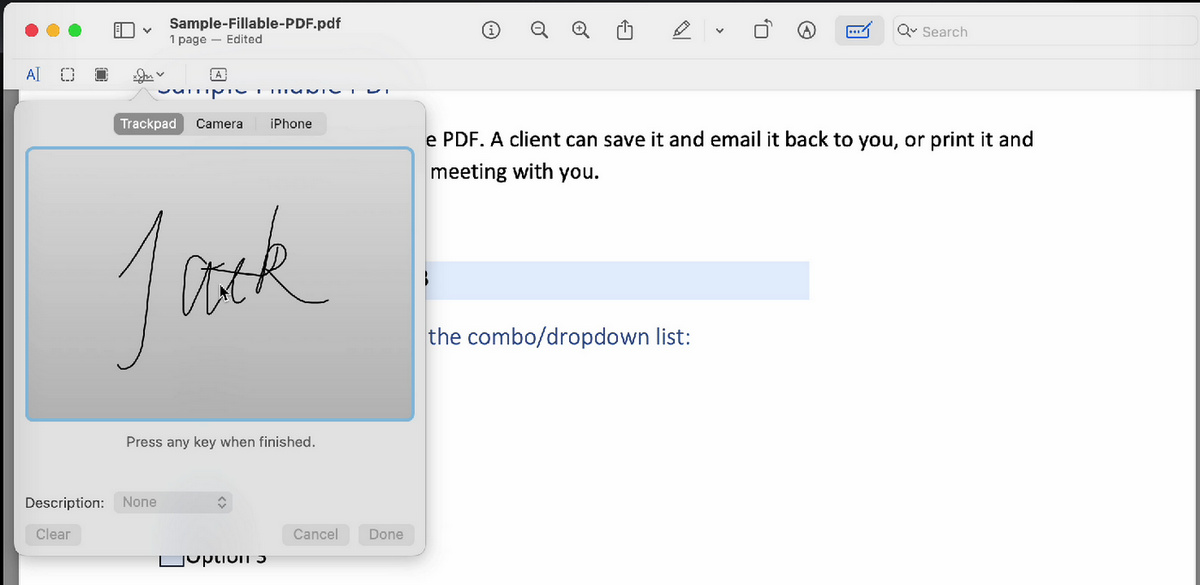The image size is (1200, 585).
Task: Expand the highlight color options chevron
Action: pos(719,31)
